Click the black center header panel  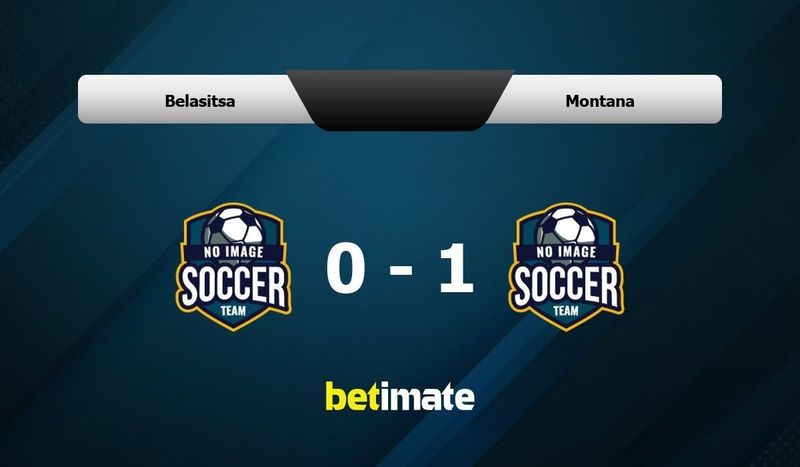pyautogui.click(x=400, y=100)
